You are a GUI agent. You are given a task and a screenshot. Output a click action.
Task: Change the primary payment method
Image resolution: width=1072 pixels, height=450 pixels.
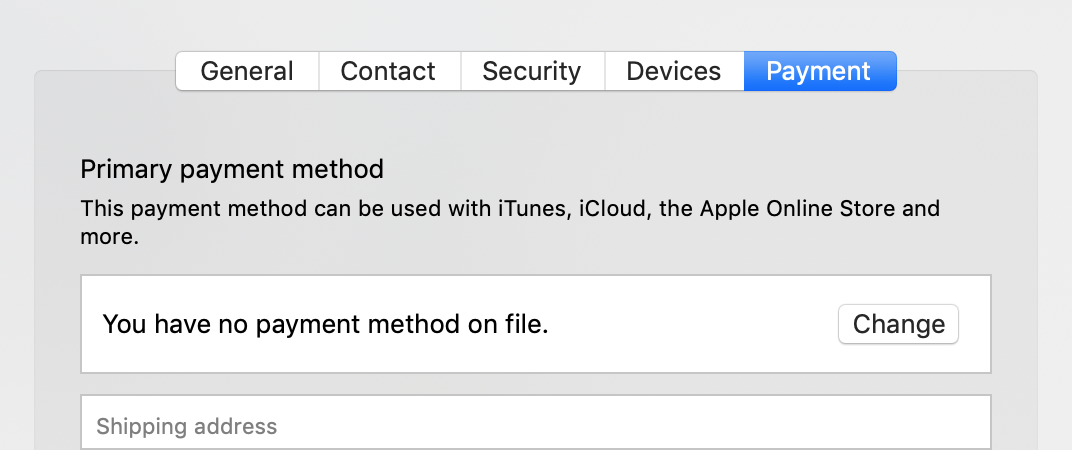pyautogui.click(x=898, y=324)
